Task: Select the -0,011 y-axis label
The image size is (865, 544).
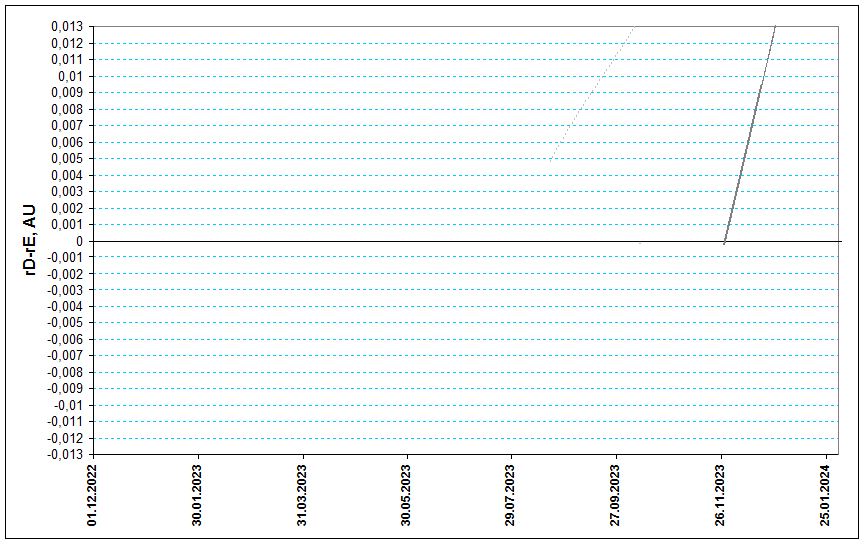Action: (x=65, y=422)
